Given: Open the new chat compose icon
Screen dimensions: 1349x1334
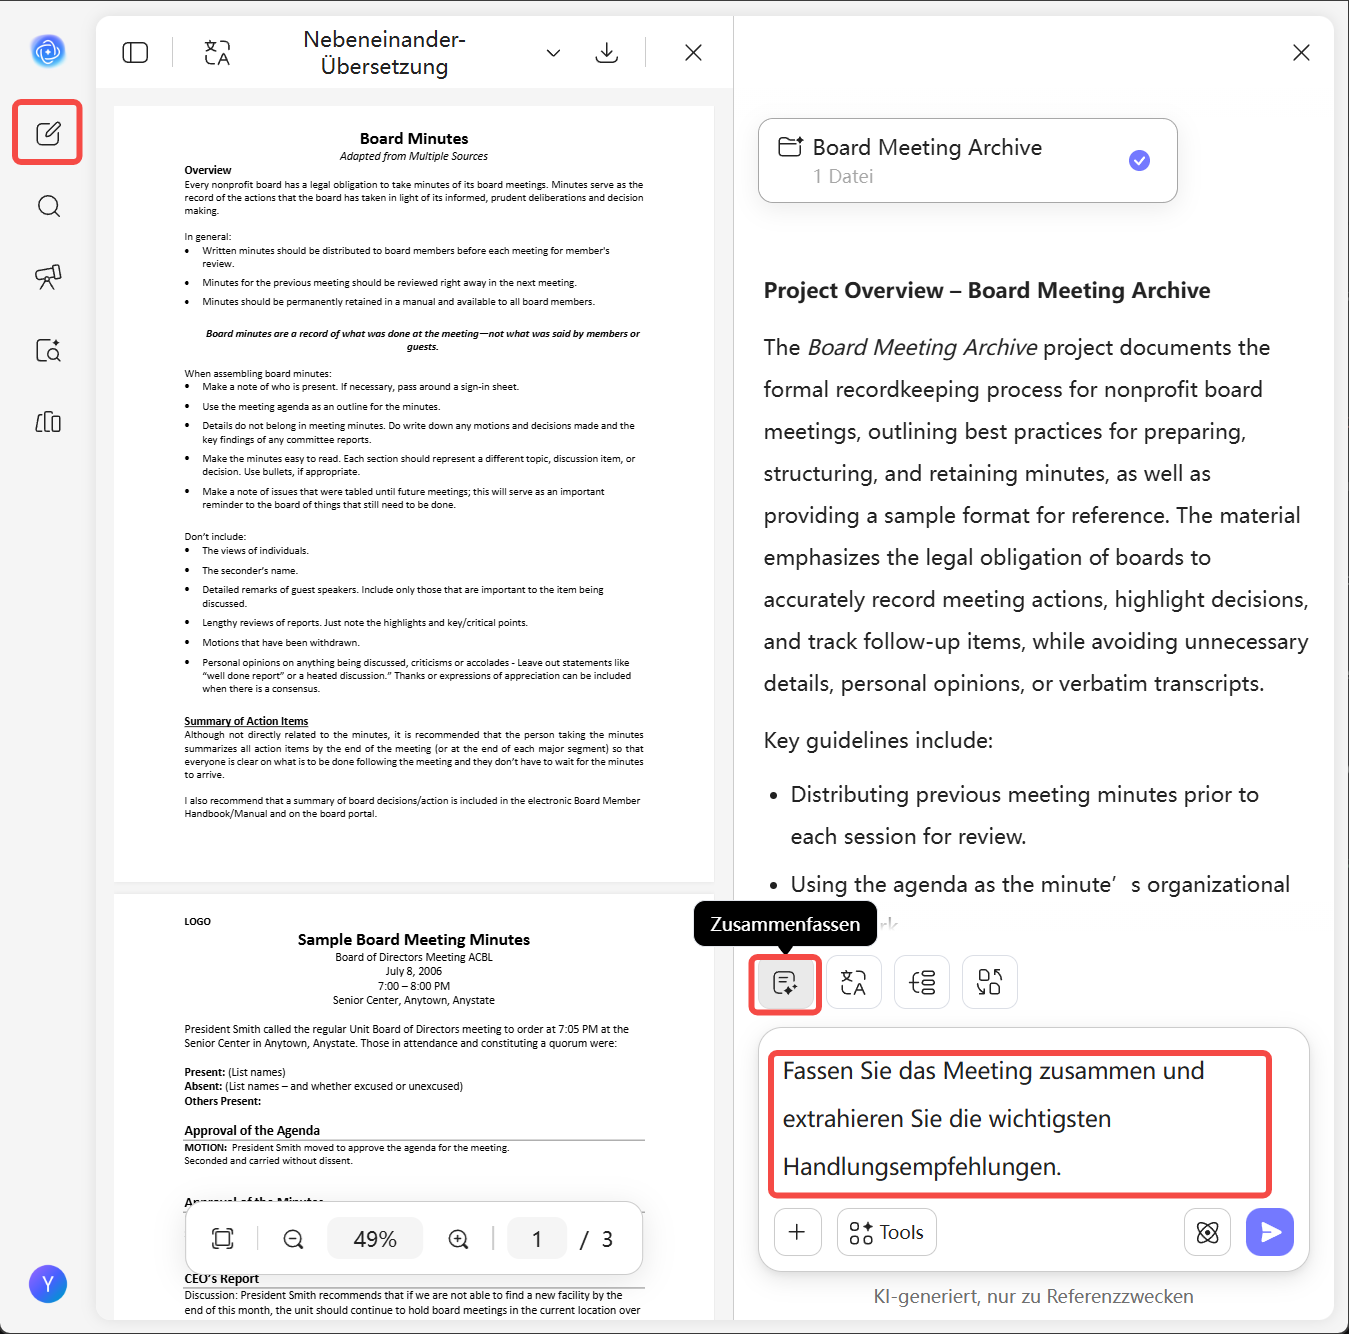Looking at the screenshot, I should coord(48,133).
